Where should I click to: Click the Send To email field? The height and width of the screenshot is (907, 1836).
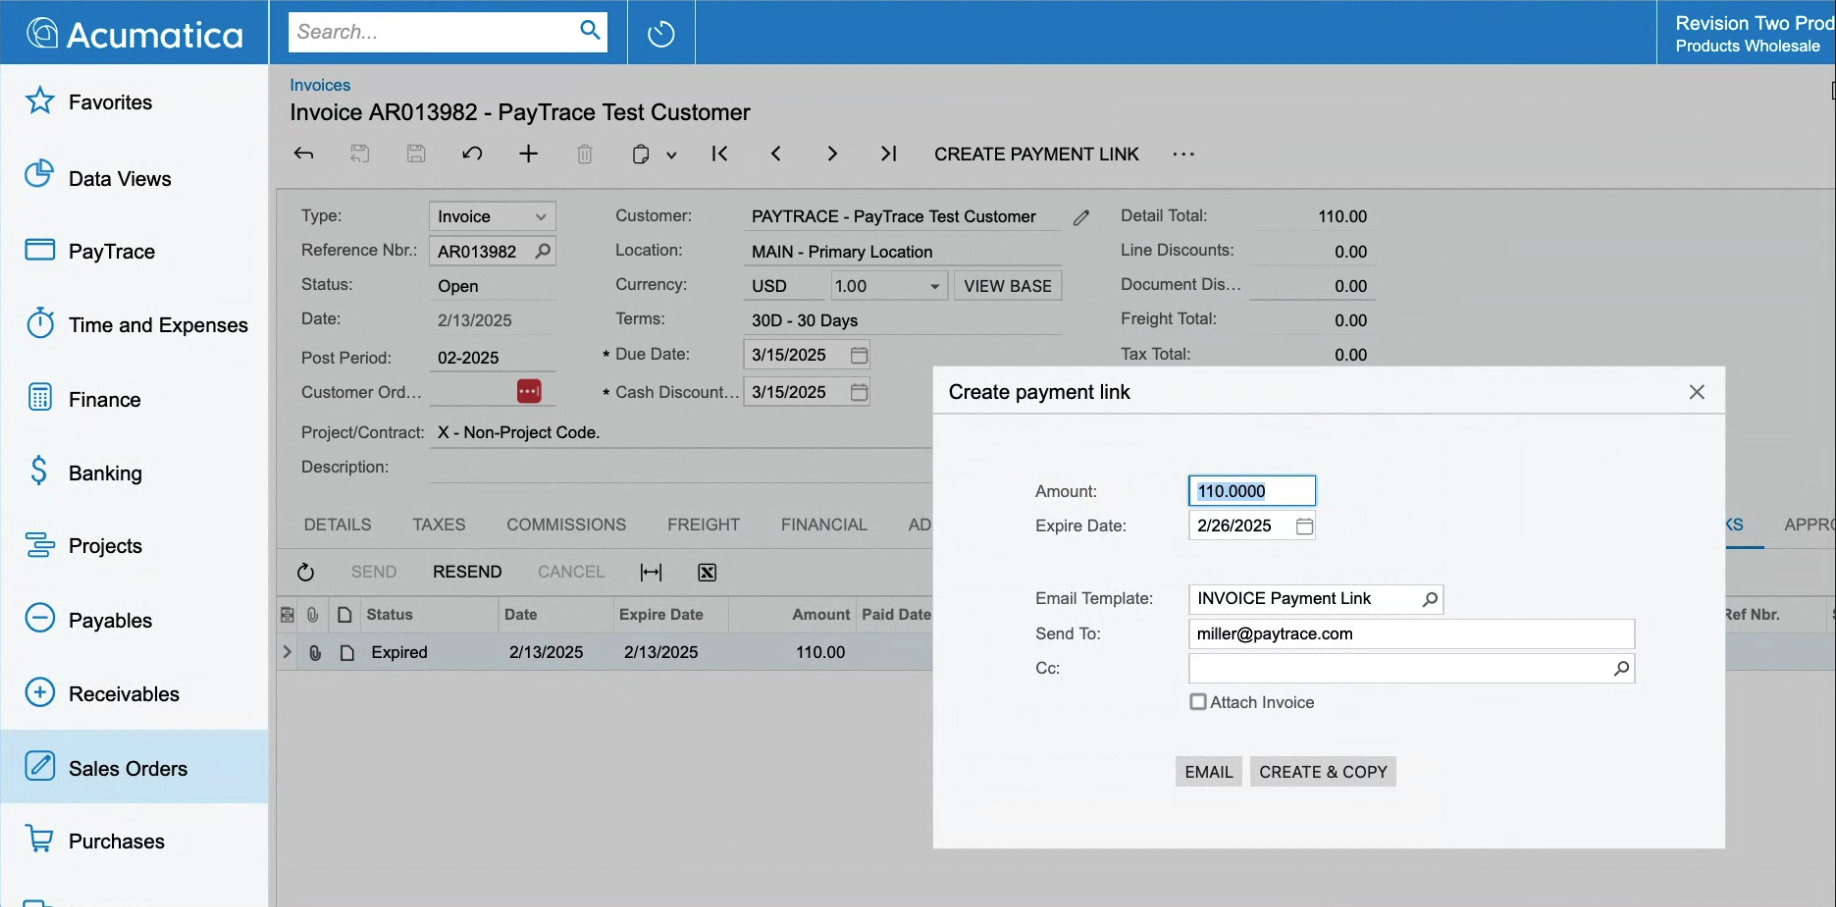[1412, 634]
